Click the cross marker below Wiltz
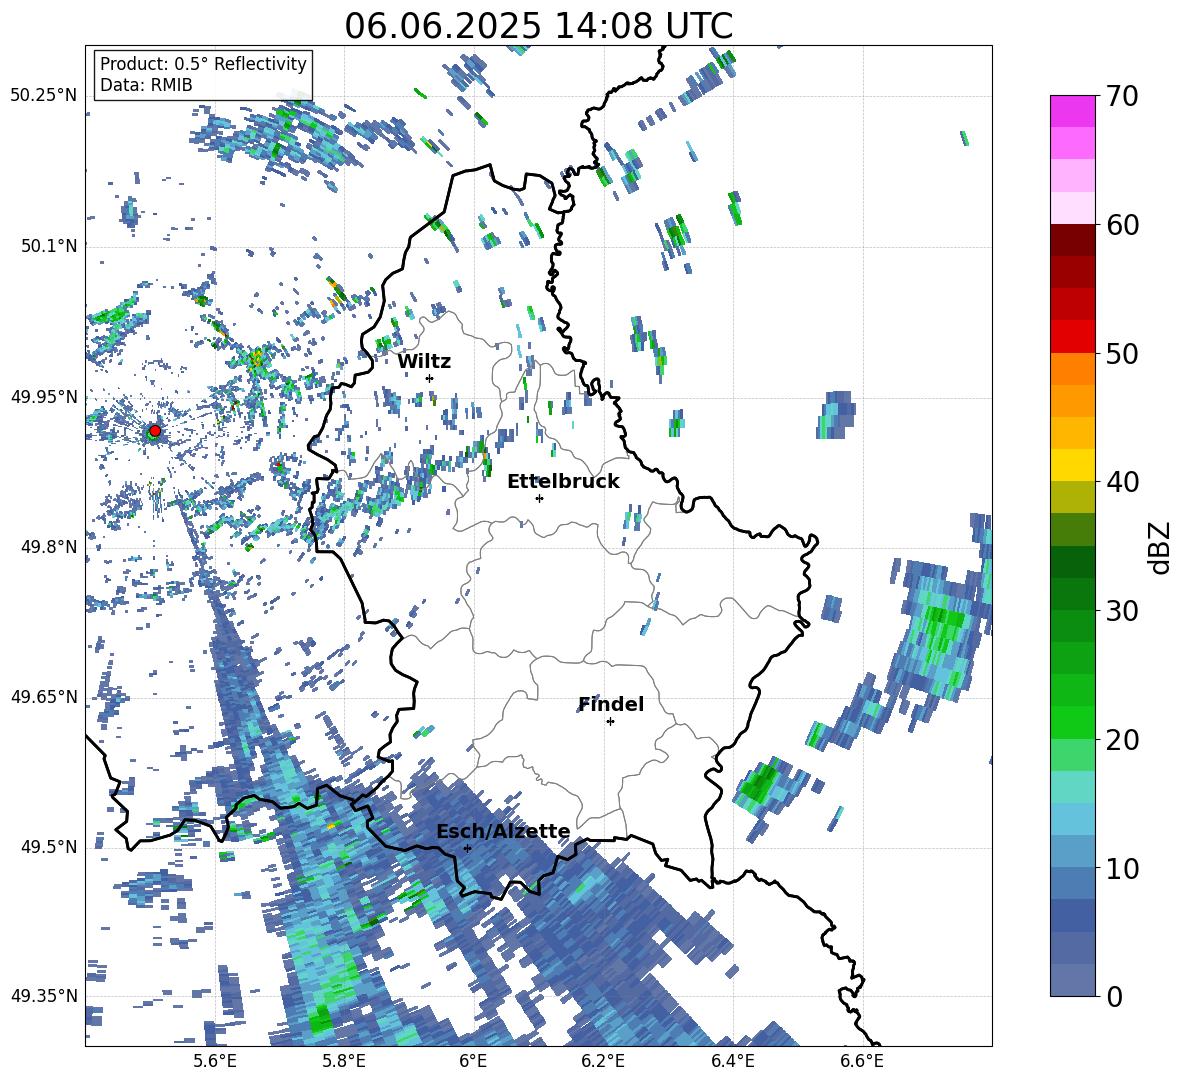Screen dimensions: 1184x1081 click(430, 378)
